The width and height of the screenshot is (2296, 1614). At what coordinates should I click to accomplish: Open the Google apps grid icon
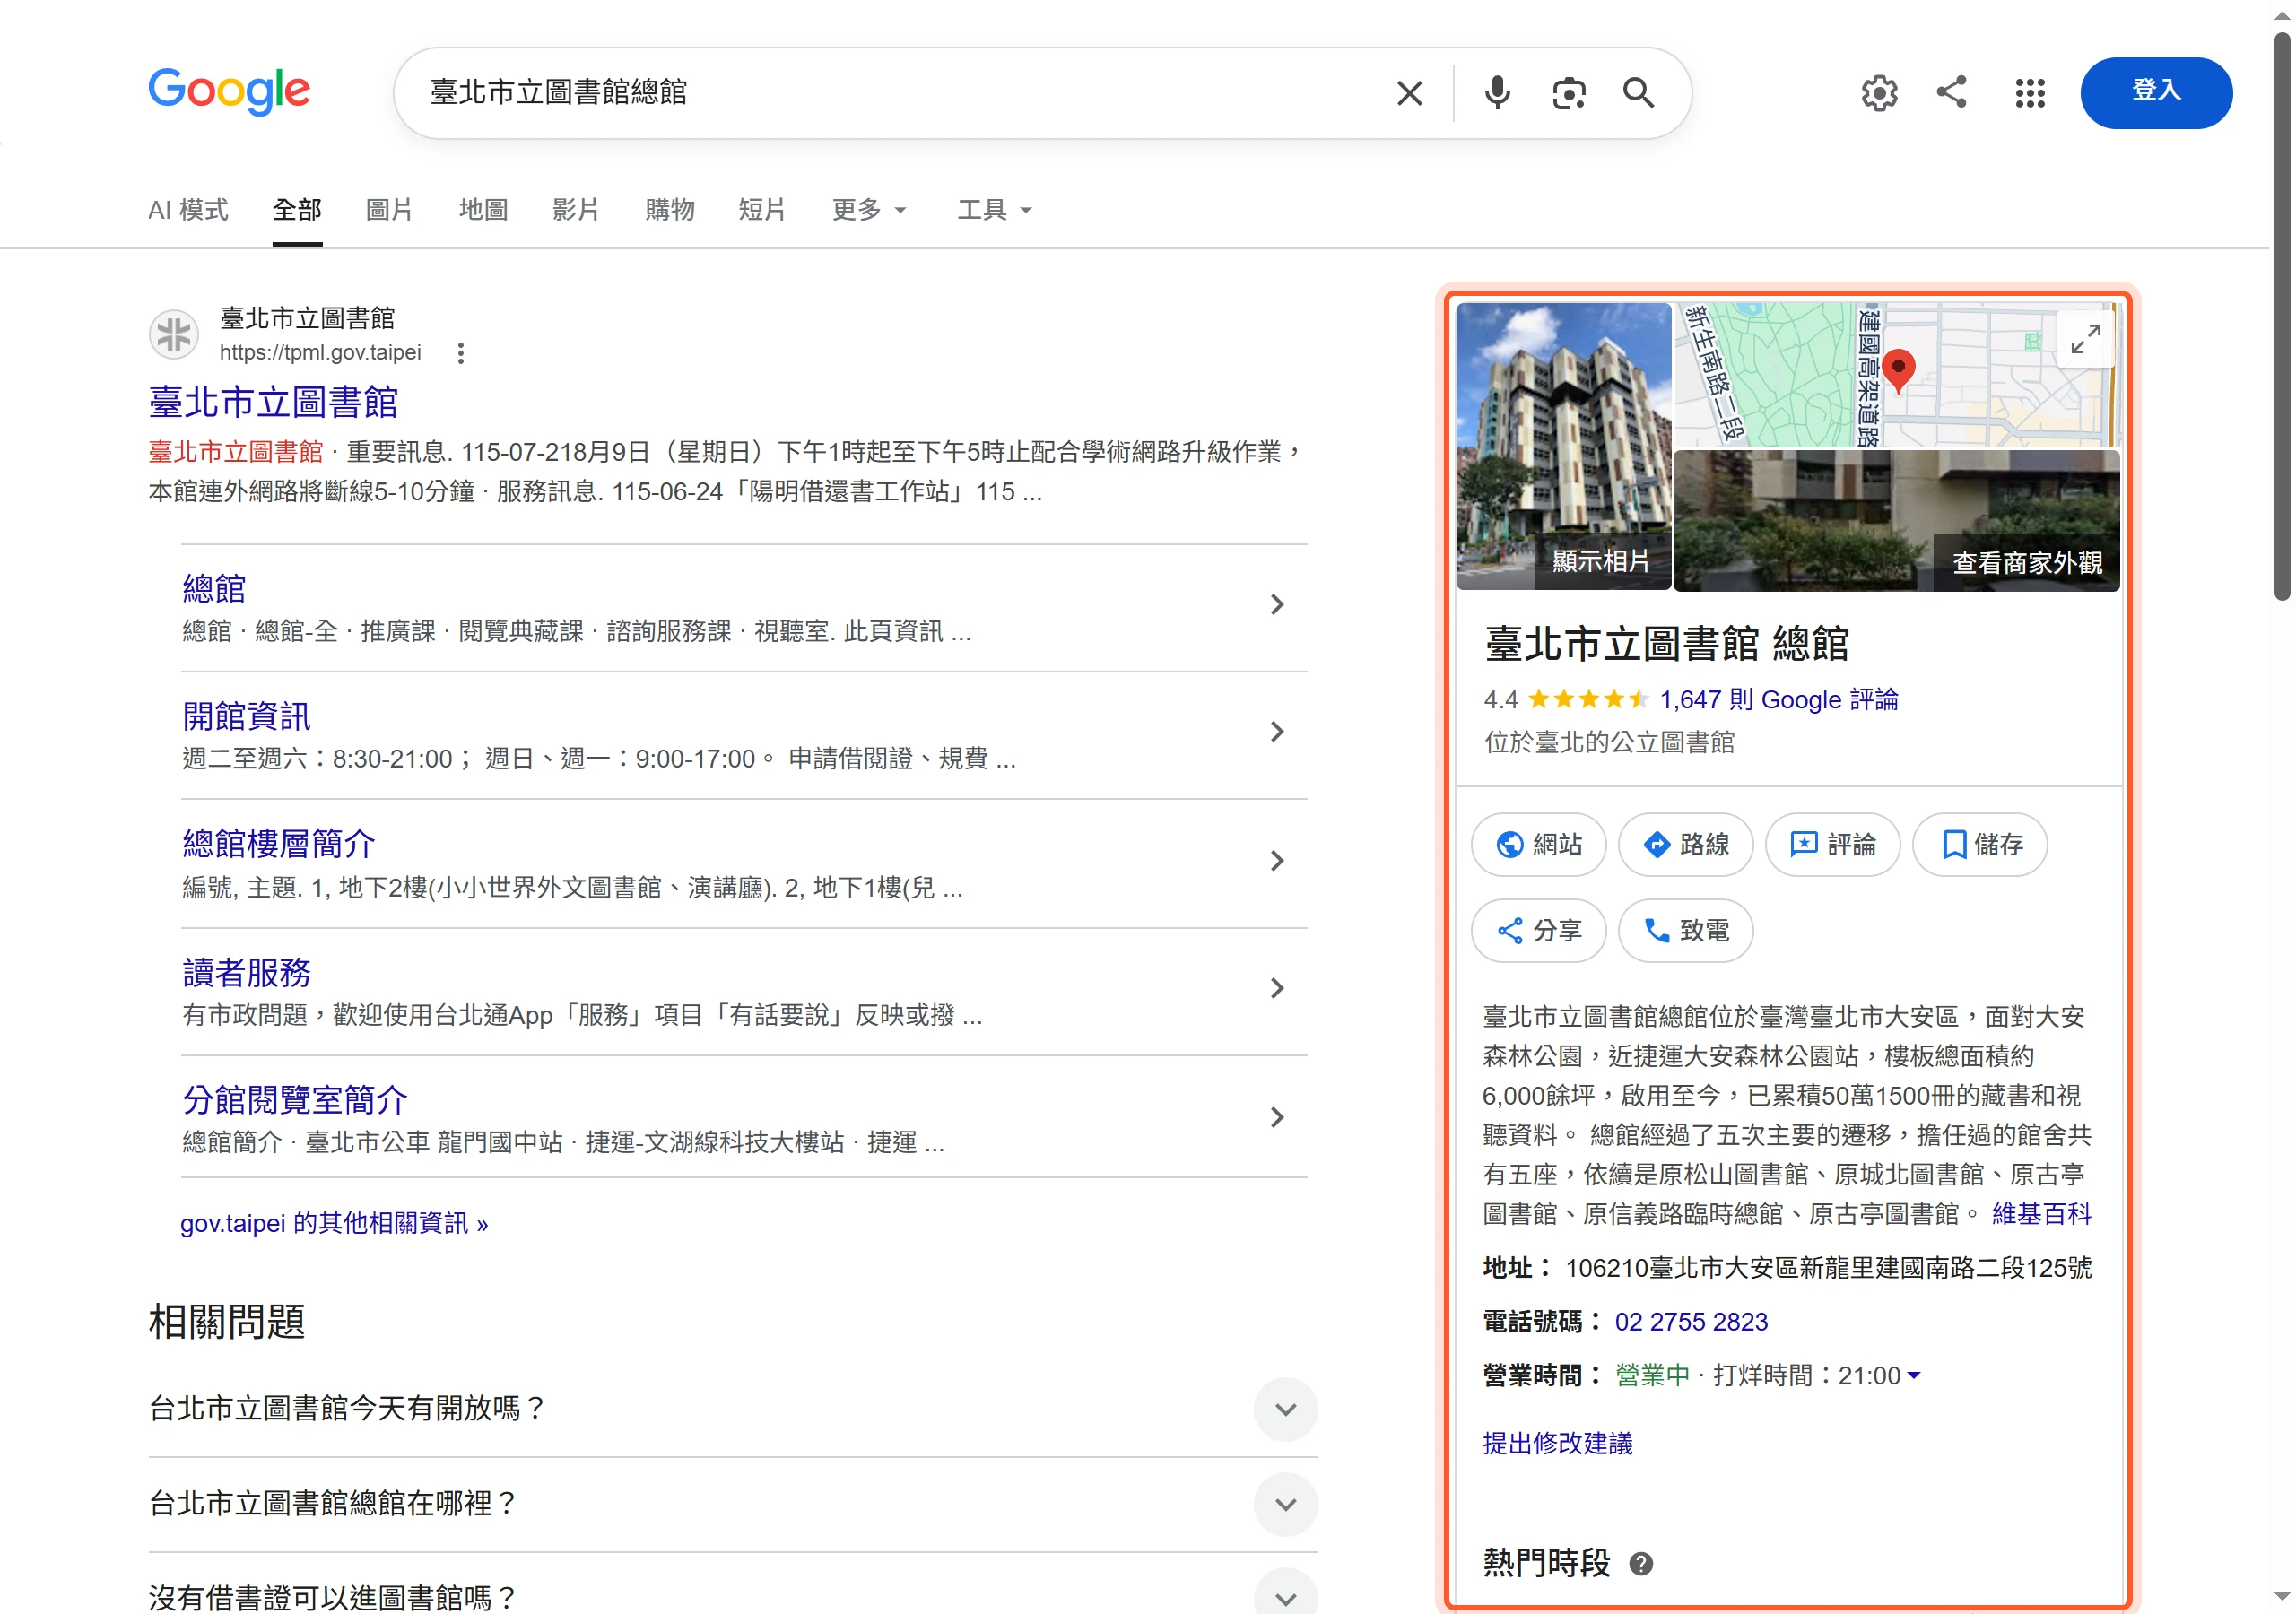click(2030, 93)
